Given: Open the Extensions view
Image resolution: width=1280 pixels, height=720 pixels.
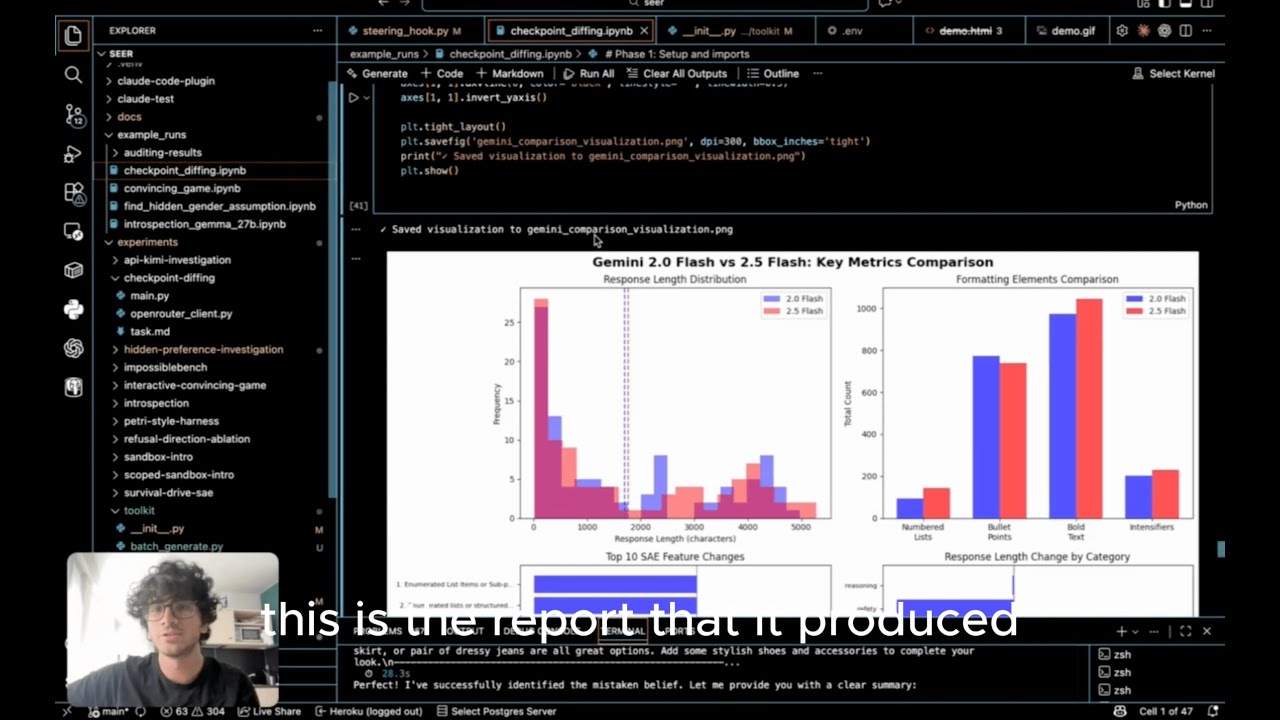Looking at the screenshot, I should pos(73,192).
